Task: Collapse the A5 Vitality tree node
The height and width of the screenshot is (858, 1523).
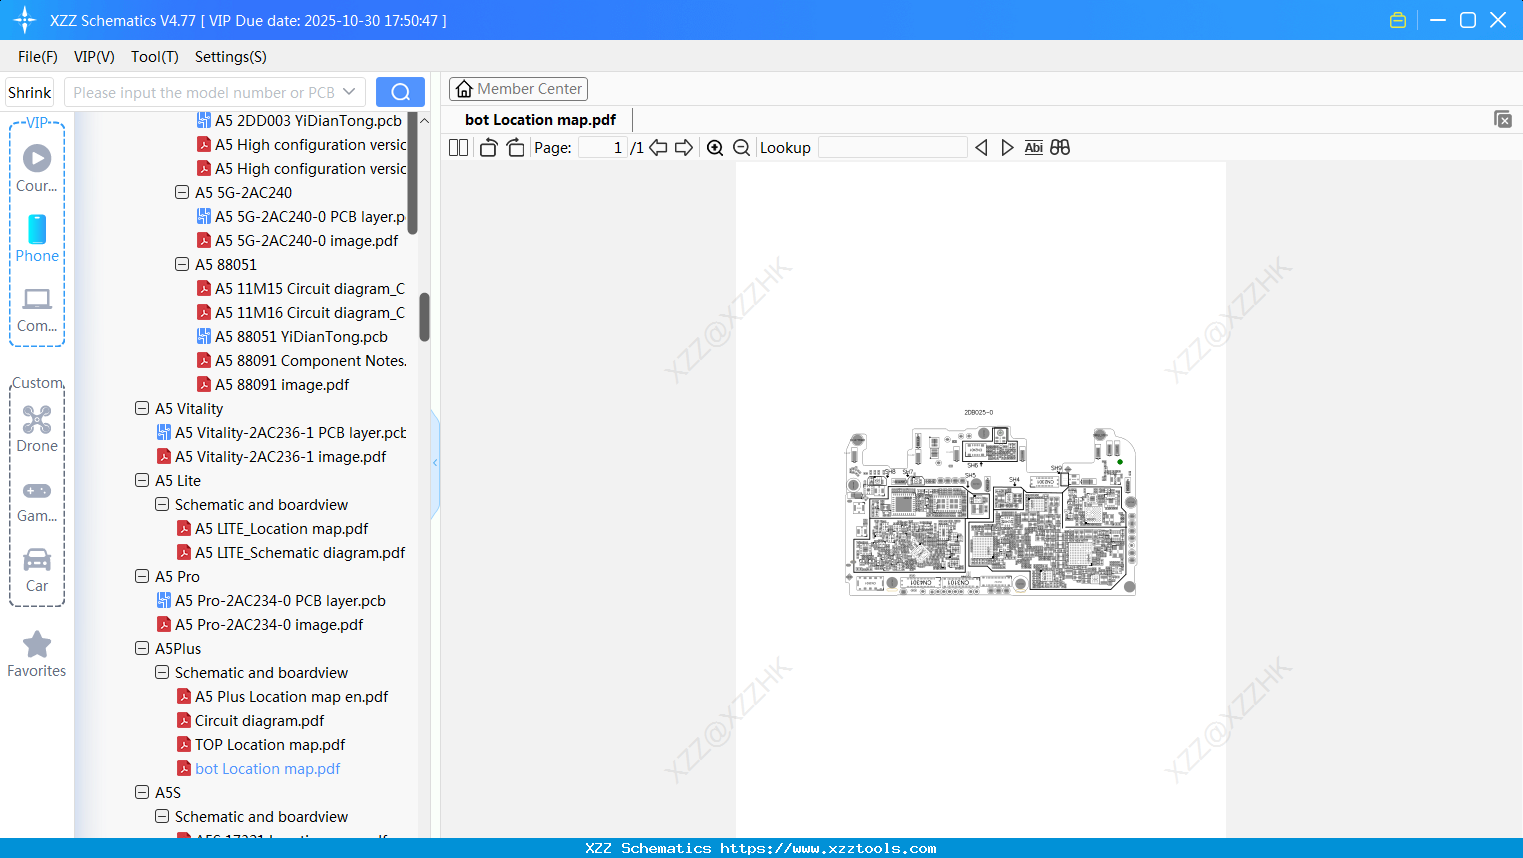Action: (142, 408)
